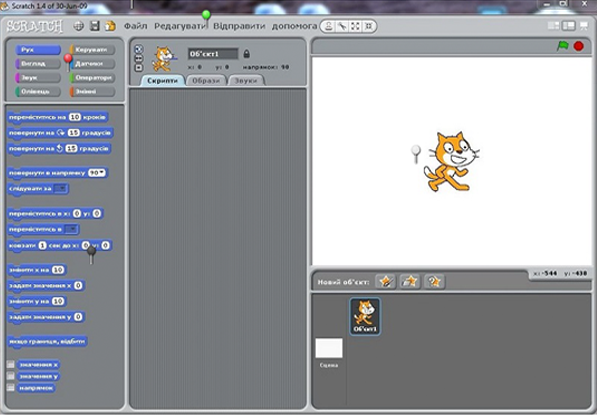Enable the напрямок stage monitor checkbox
The width and height of the screenshot is (597, 415).
tap(11, 388)
